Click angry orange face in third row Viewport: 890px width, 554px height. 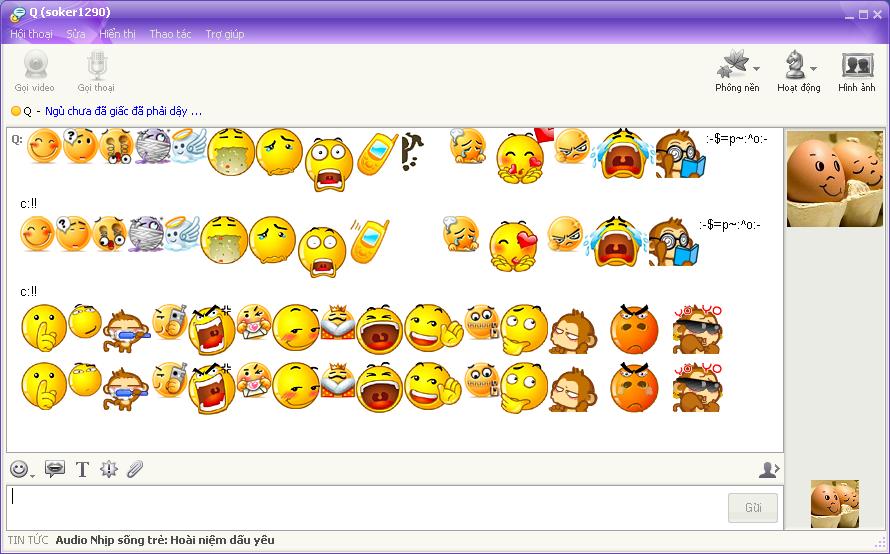coord(634,329)
